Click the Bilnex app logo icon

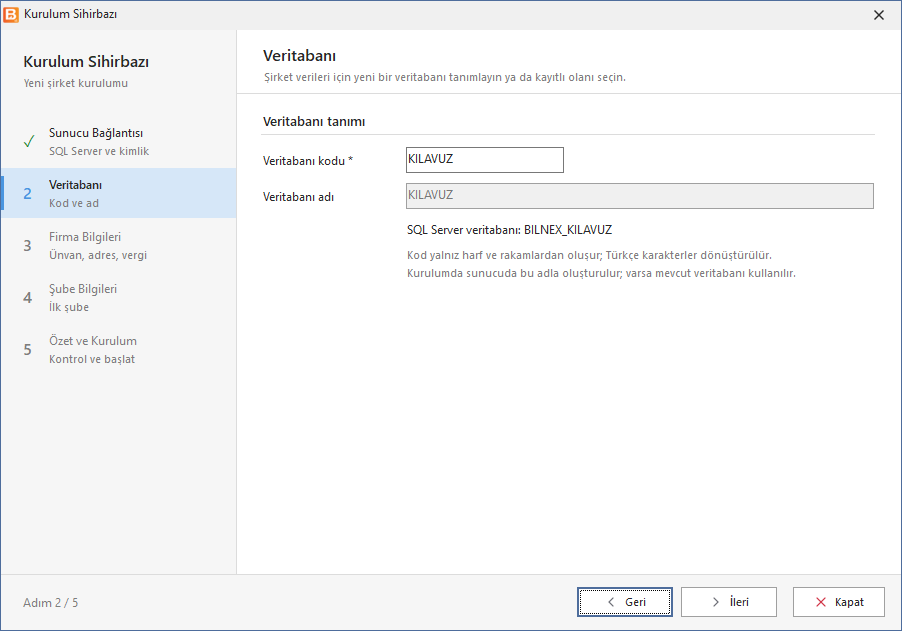(x=11, y=14)
